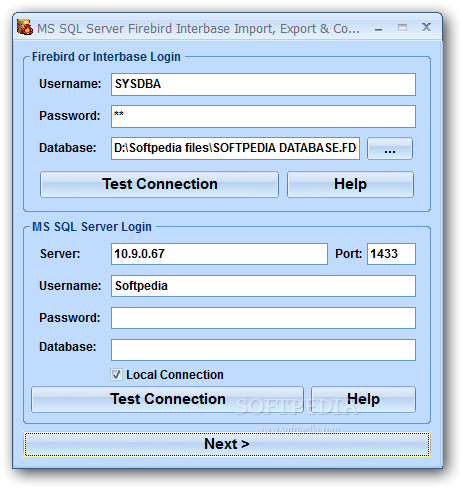This screenshot has width=463, height=489.
Task: Focus the empty SQL Server Password field
Action: (263, 318)
